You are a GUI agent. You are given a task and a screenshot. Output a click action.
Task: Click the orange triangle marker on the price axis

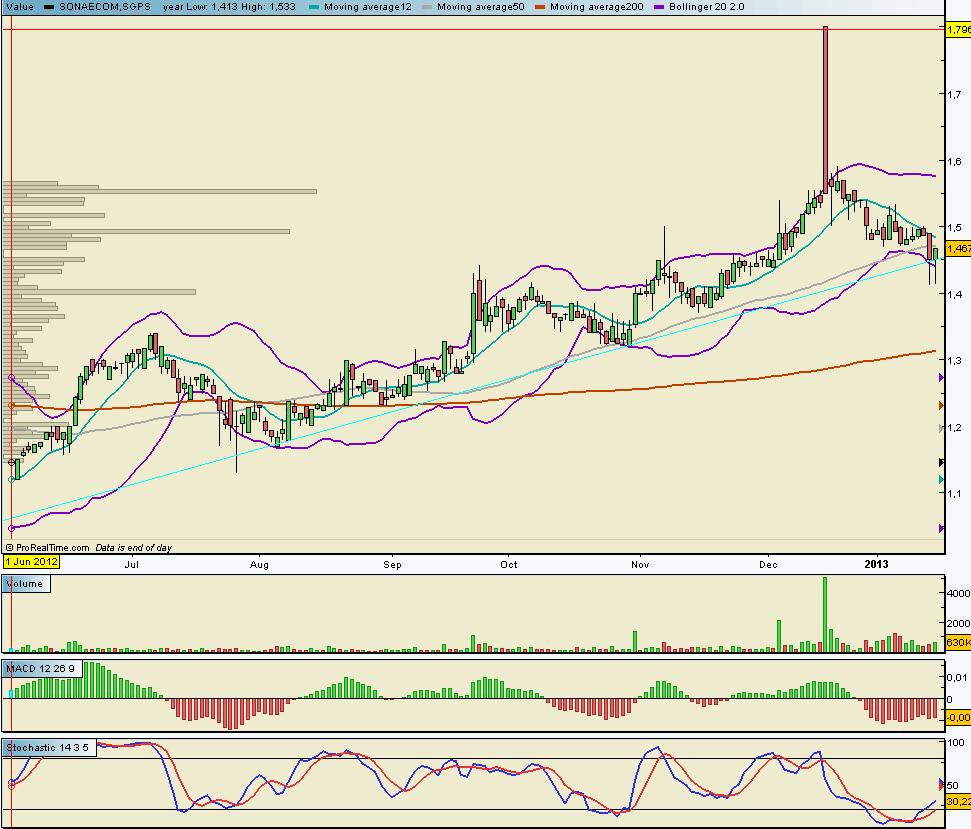pyautogui.click(x=941, y=406)
